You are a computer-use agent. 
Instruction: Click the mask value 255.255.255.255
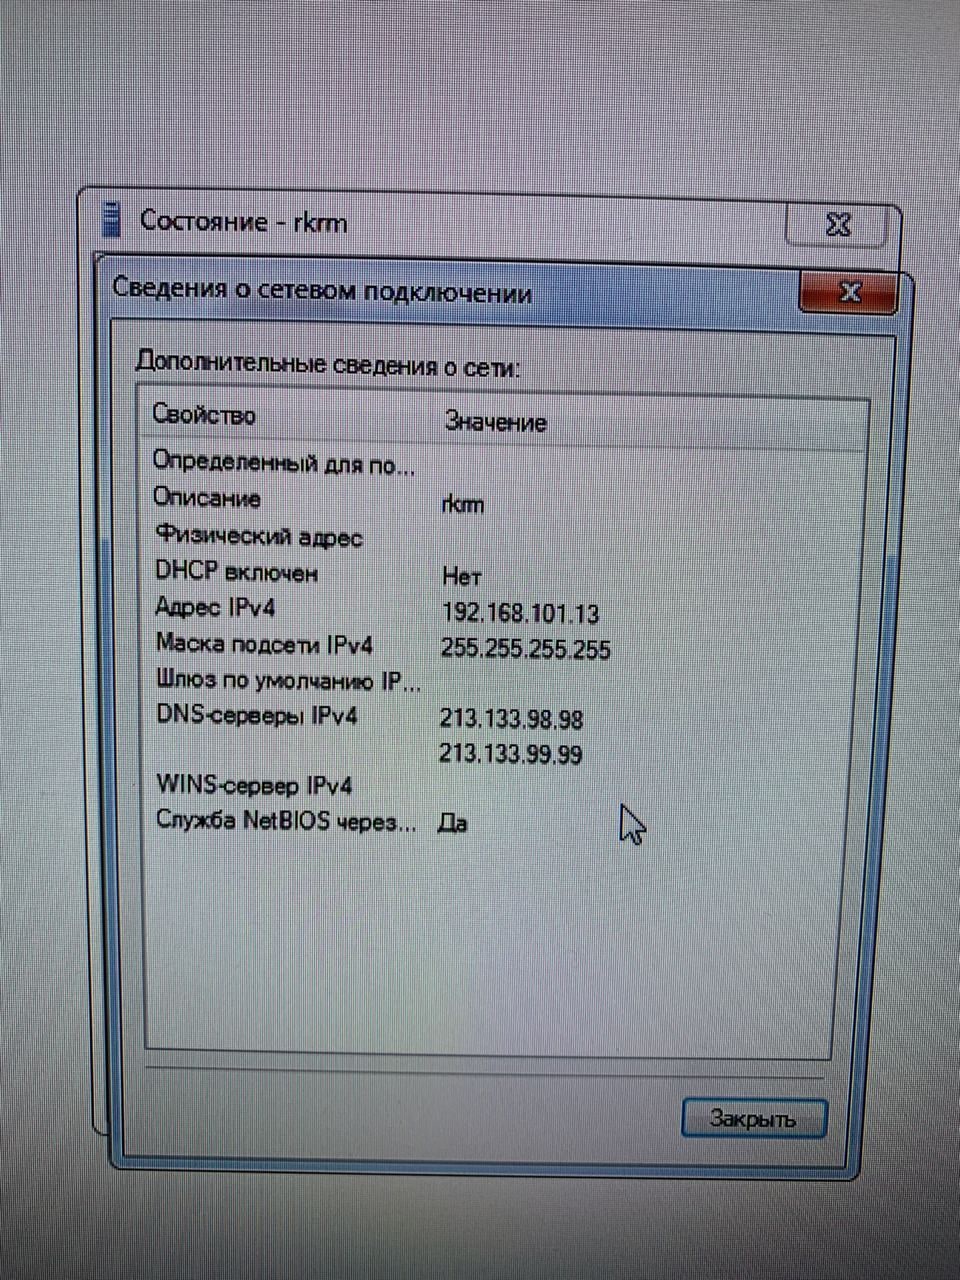pos(526,649)
